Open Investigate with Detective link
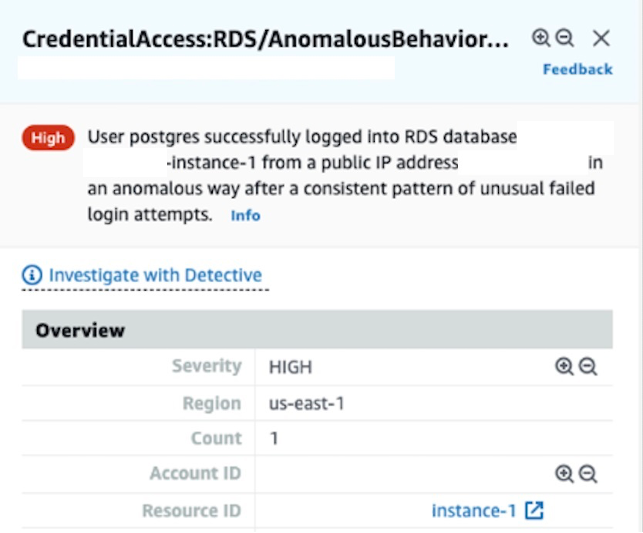 tap(155, 275)
